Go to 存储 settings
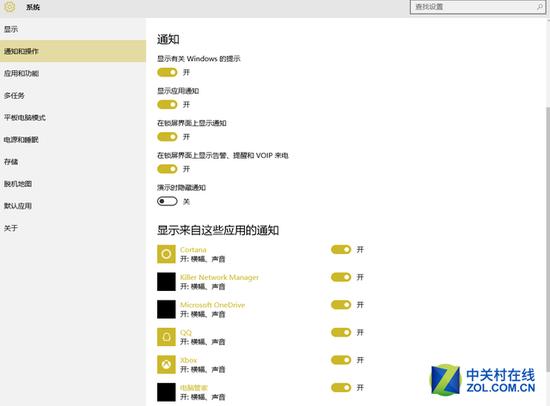This screenshot has height=406, width=550. [73, 162]
